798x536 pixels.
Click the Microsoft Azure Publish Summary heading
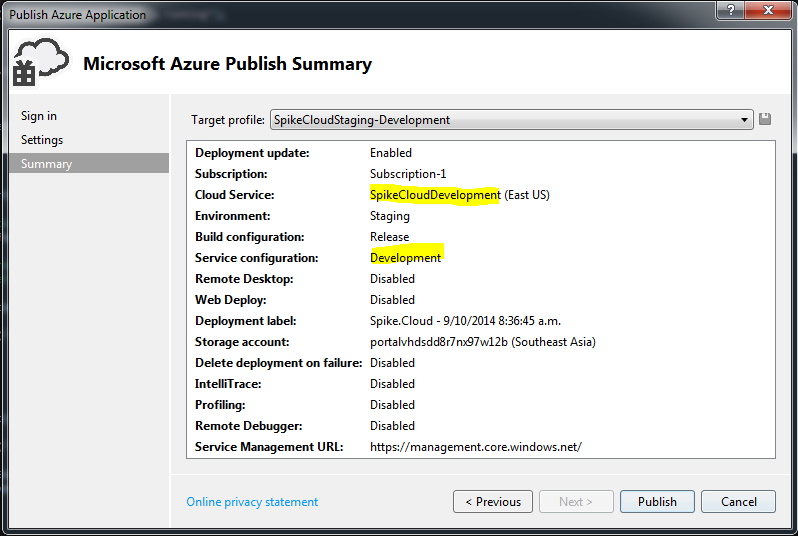pyautogui.click(x=227, y=64)
